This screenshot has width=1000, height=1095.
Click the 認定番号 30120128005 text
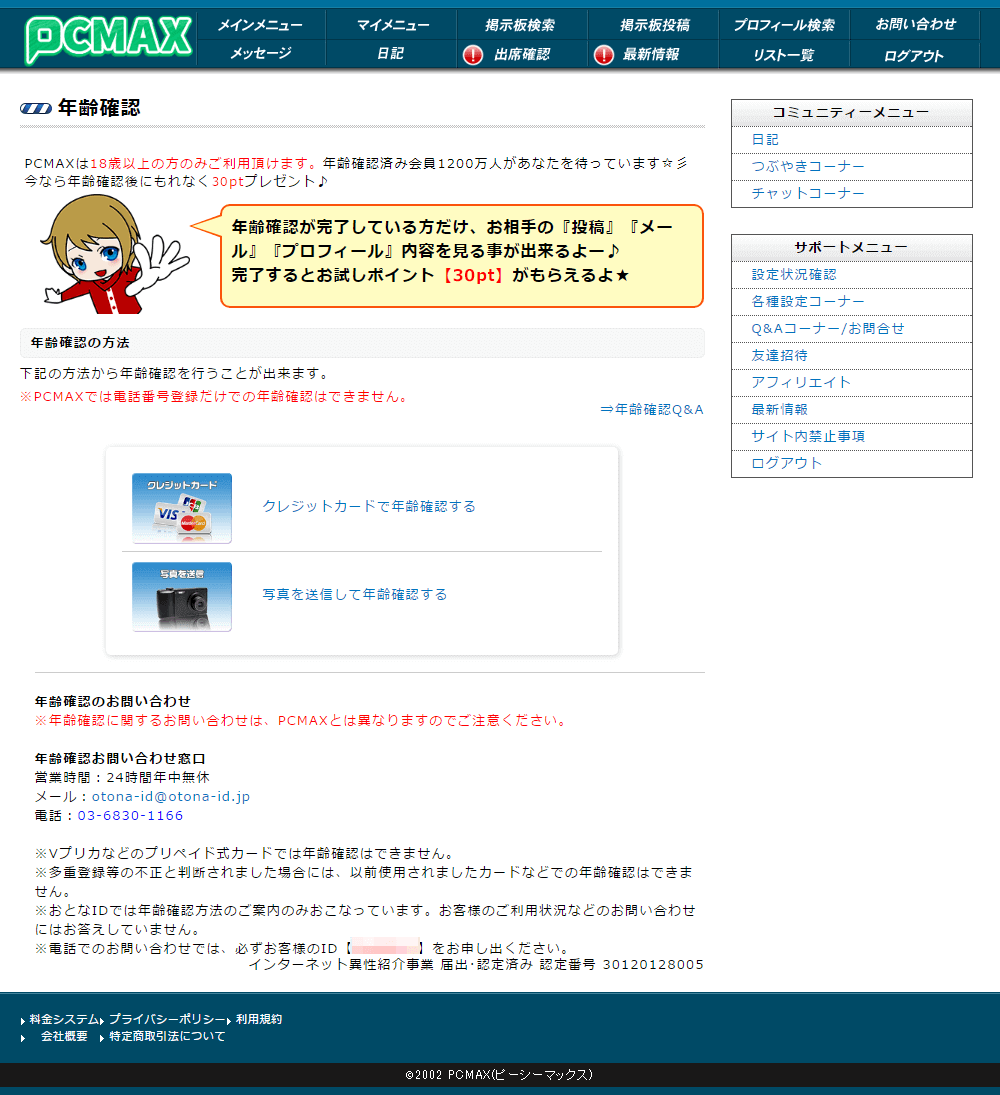[x=622, y=964]
